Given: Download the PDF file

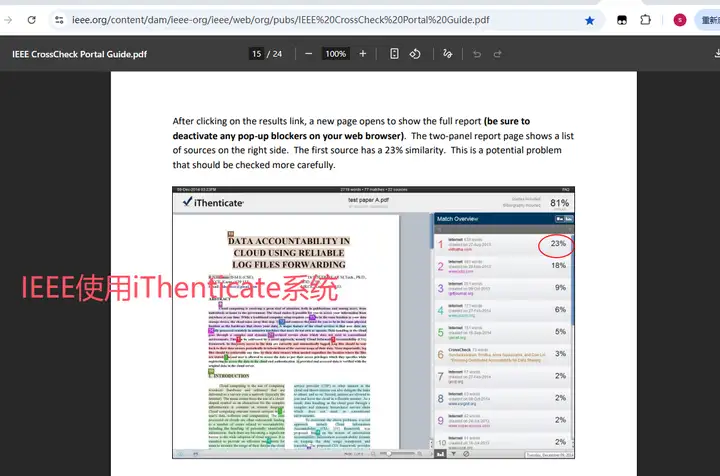Looking at the screenshot, I should (x=717, y=54).
